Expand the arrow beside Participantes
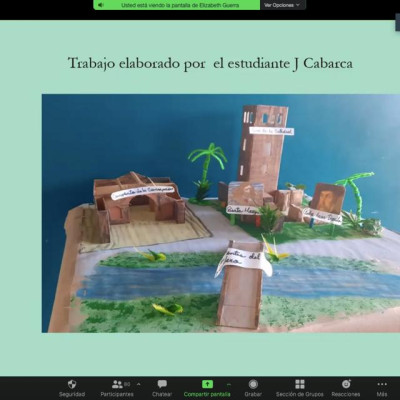 139,384
